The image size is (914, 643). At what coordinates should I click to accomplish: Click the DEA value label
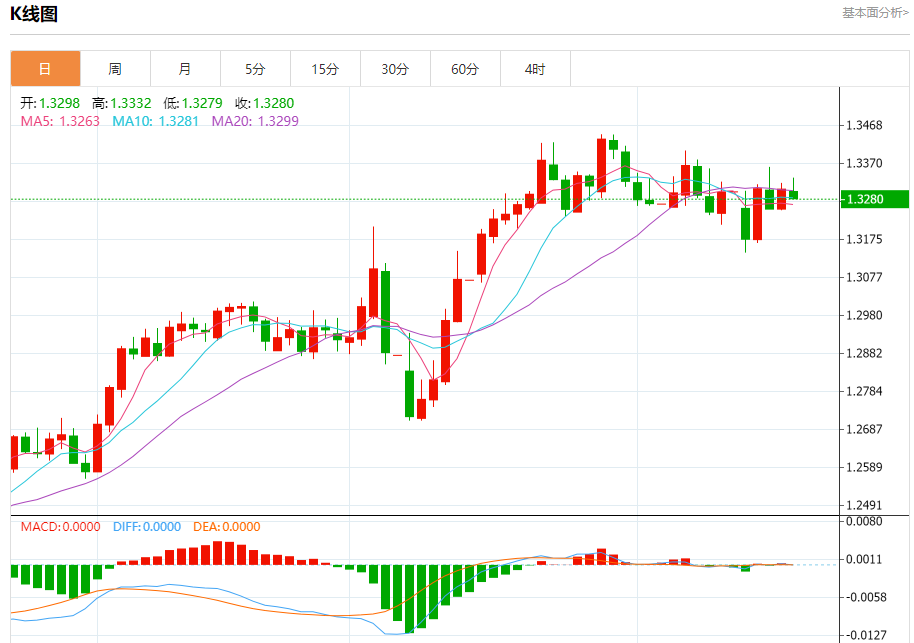pos(227,527)
